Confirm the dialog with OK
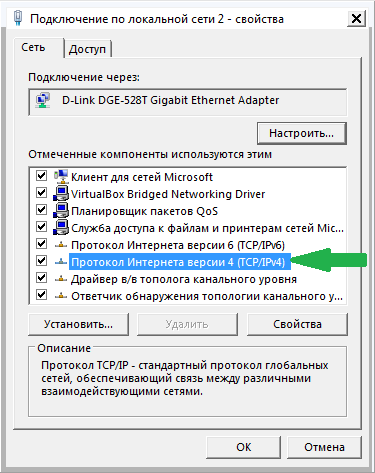375x473 pixels. tap(244, 447)
